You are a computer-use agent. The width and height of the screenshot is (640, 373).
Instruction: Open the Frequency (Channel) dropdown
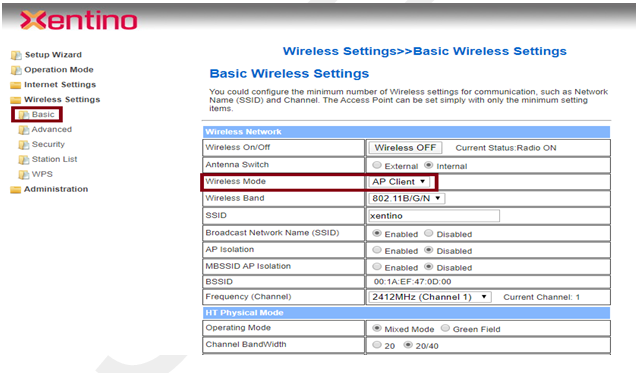430,297
